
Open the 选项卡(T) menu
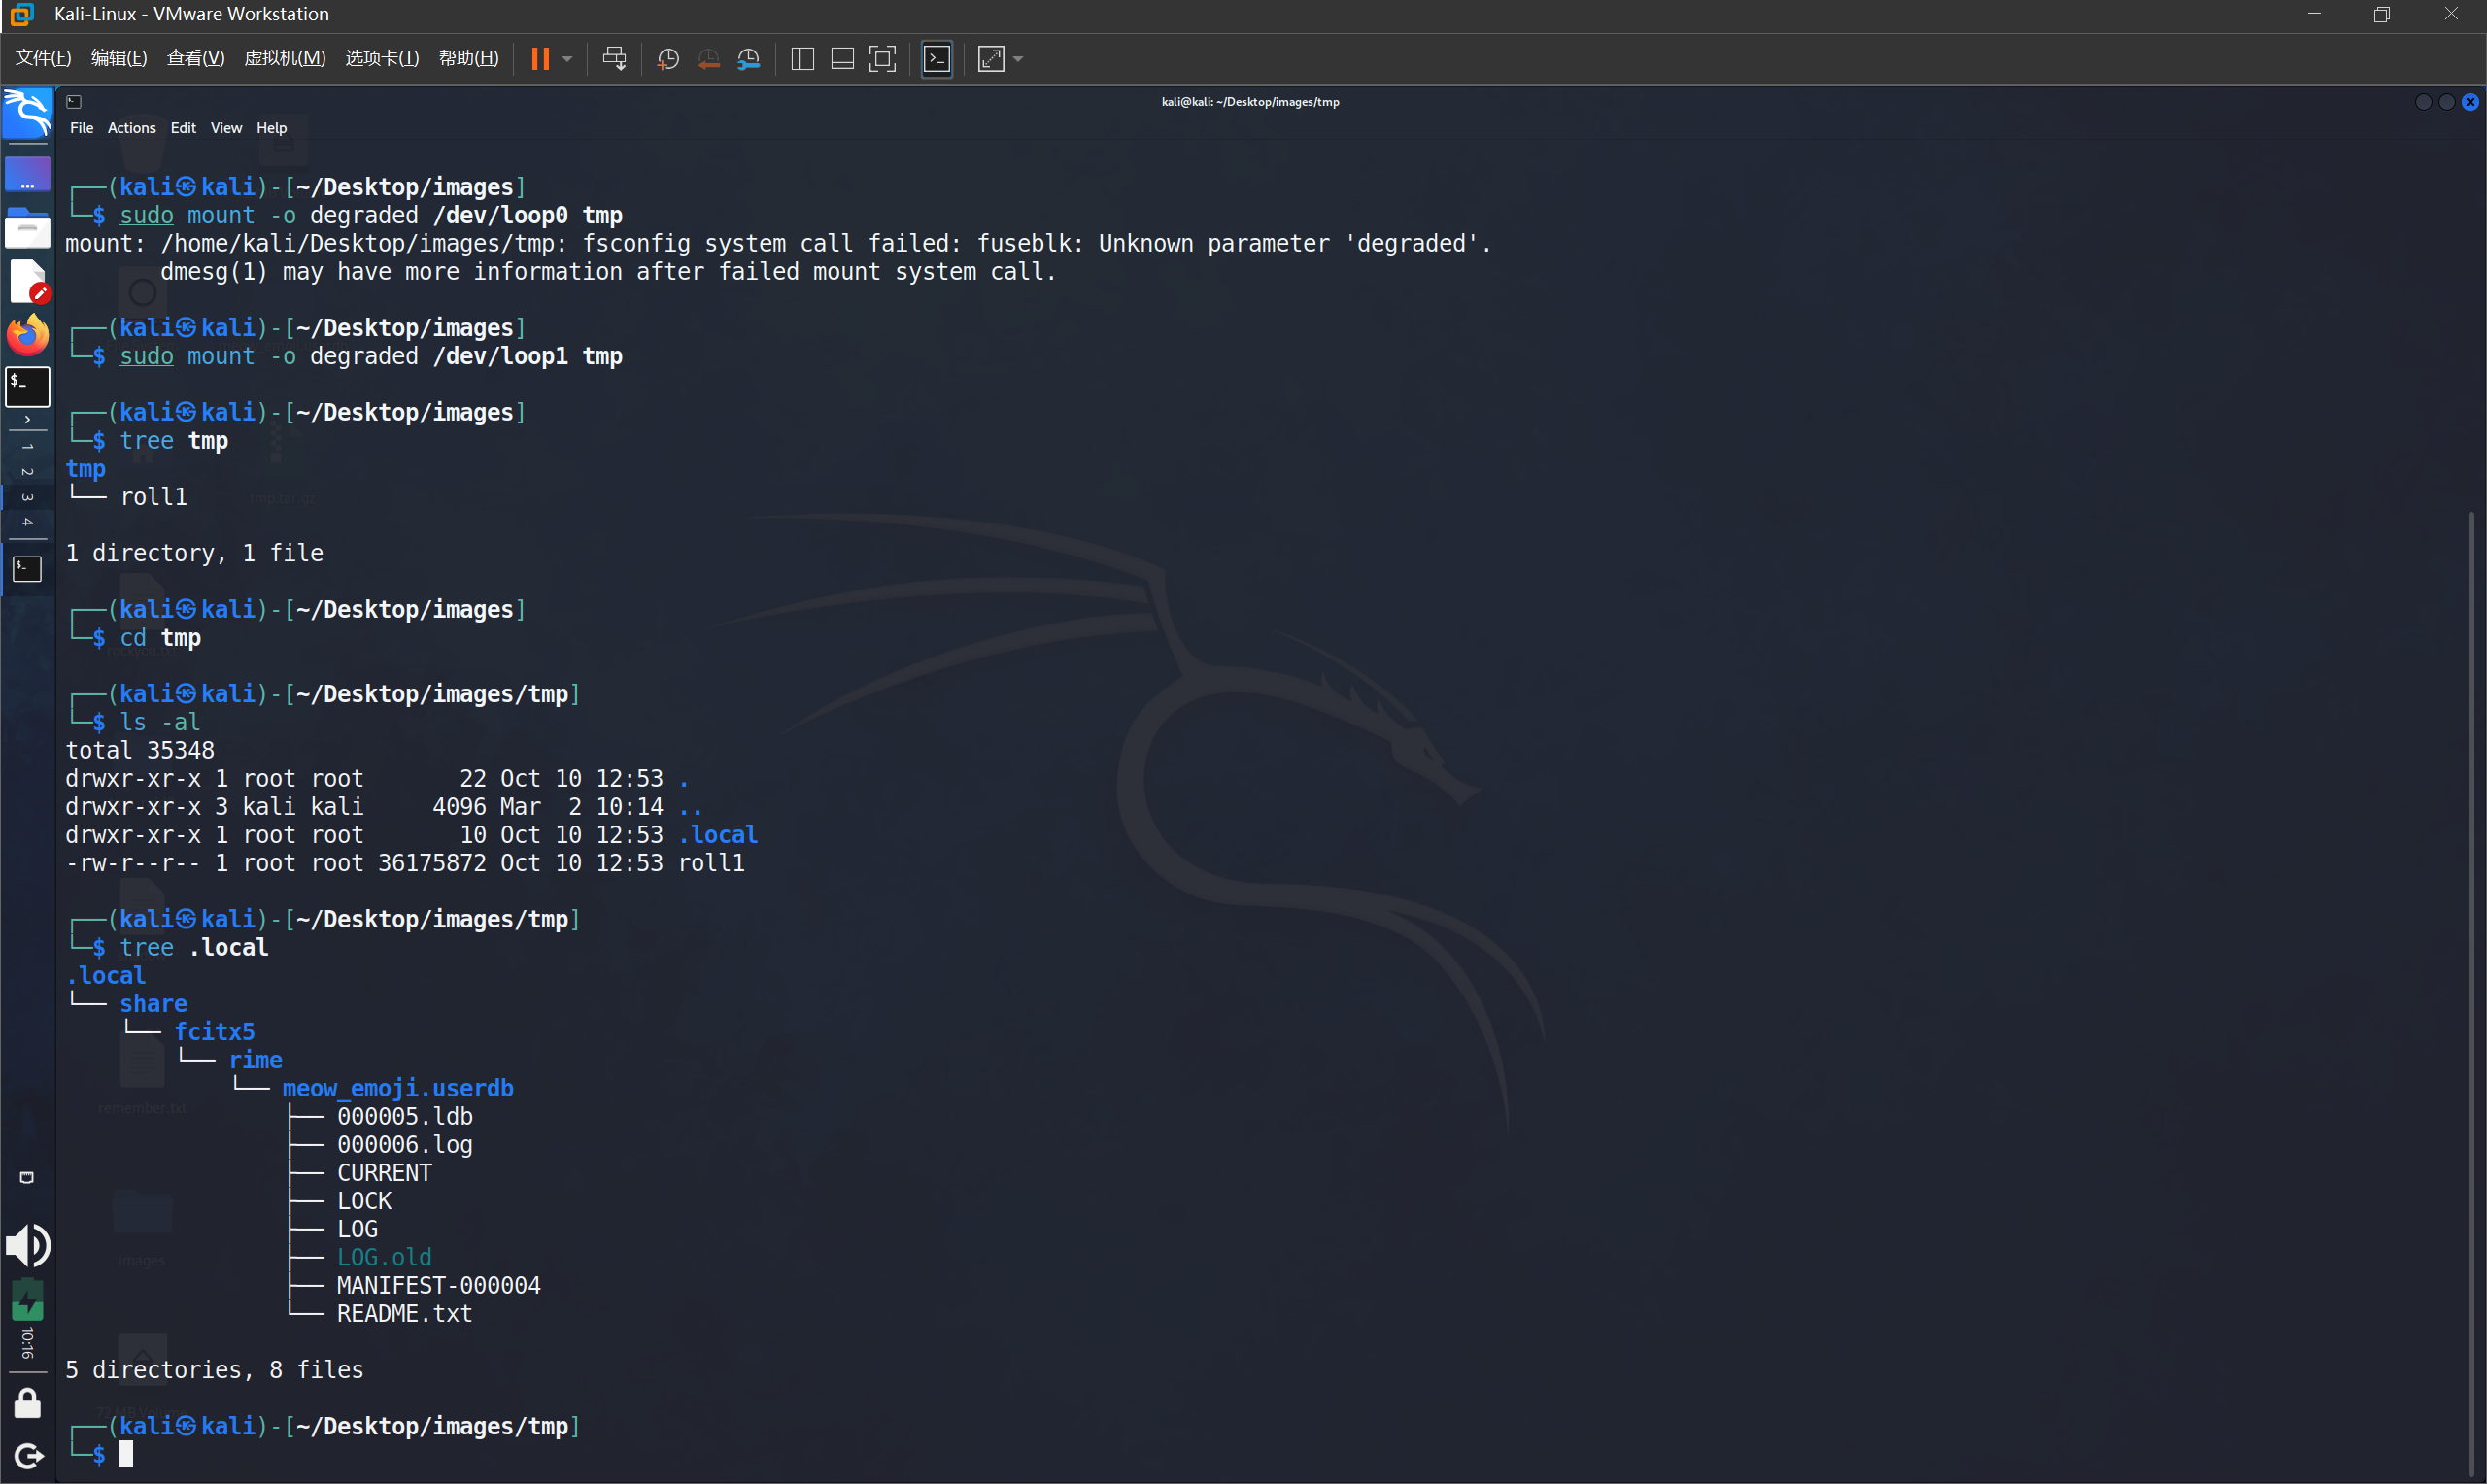pos(382,58)
